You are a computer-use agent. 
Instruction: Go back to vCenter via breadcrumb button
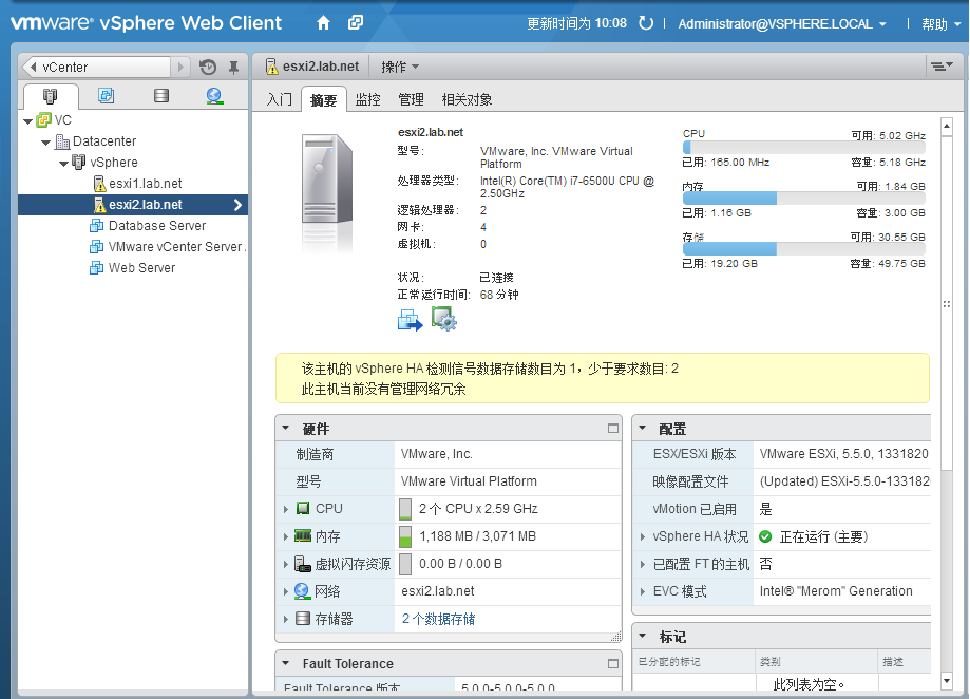click(96, 67)
